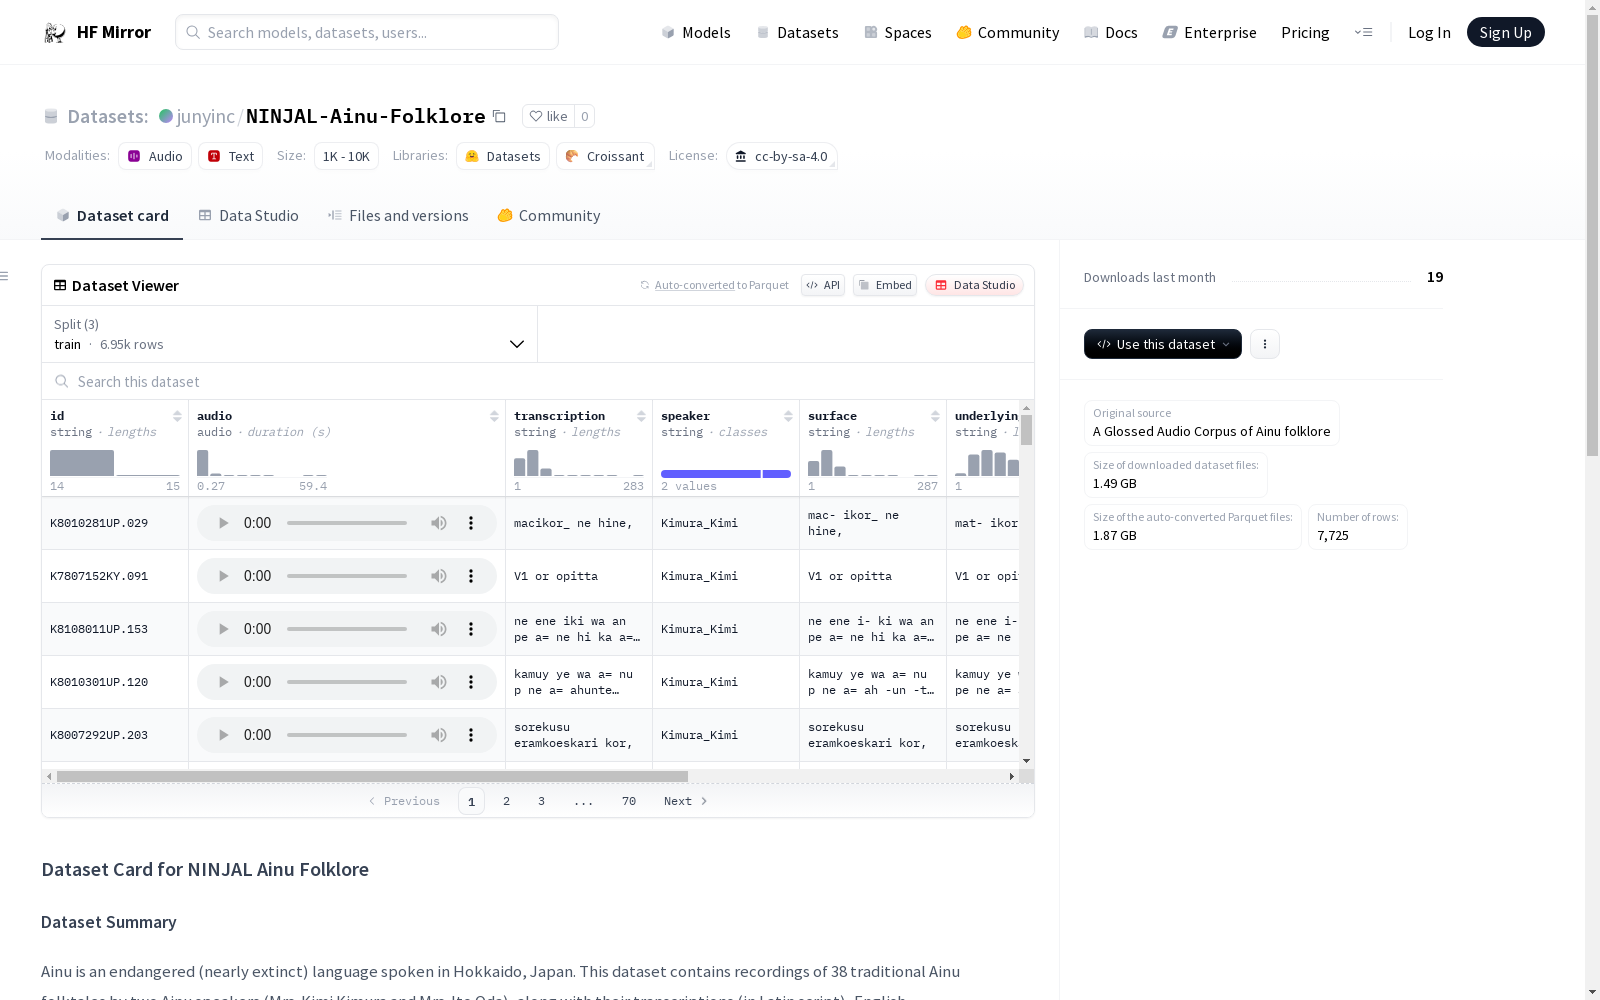The width and height of the screenshot is (1600, 1000).
Task: Play audio for row K8010281UP.029
Action: tap(223, 523)
